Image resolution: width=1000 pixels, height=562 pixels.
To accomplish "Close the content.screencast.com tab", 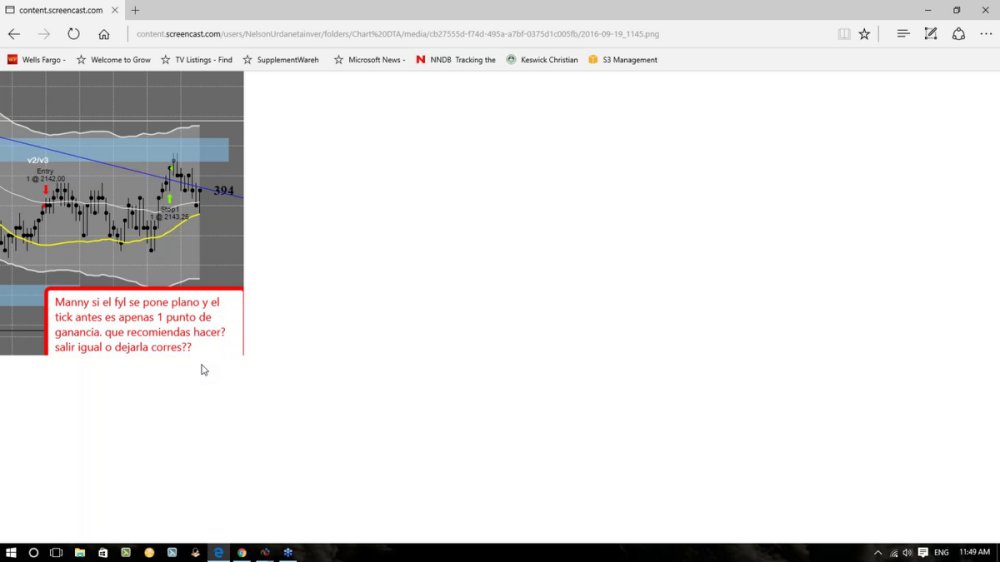I will coord(115,10).
